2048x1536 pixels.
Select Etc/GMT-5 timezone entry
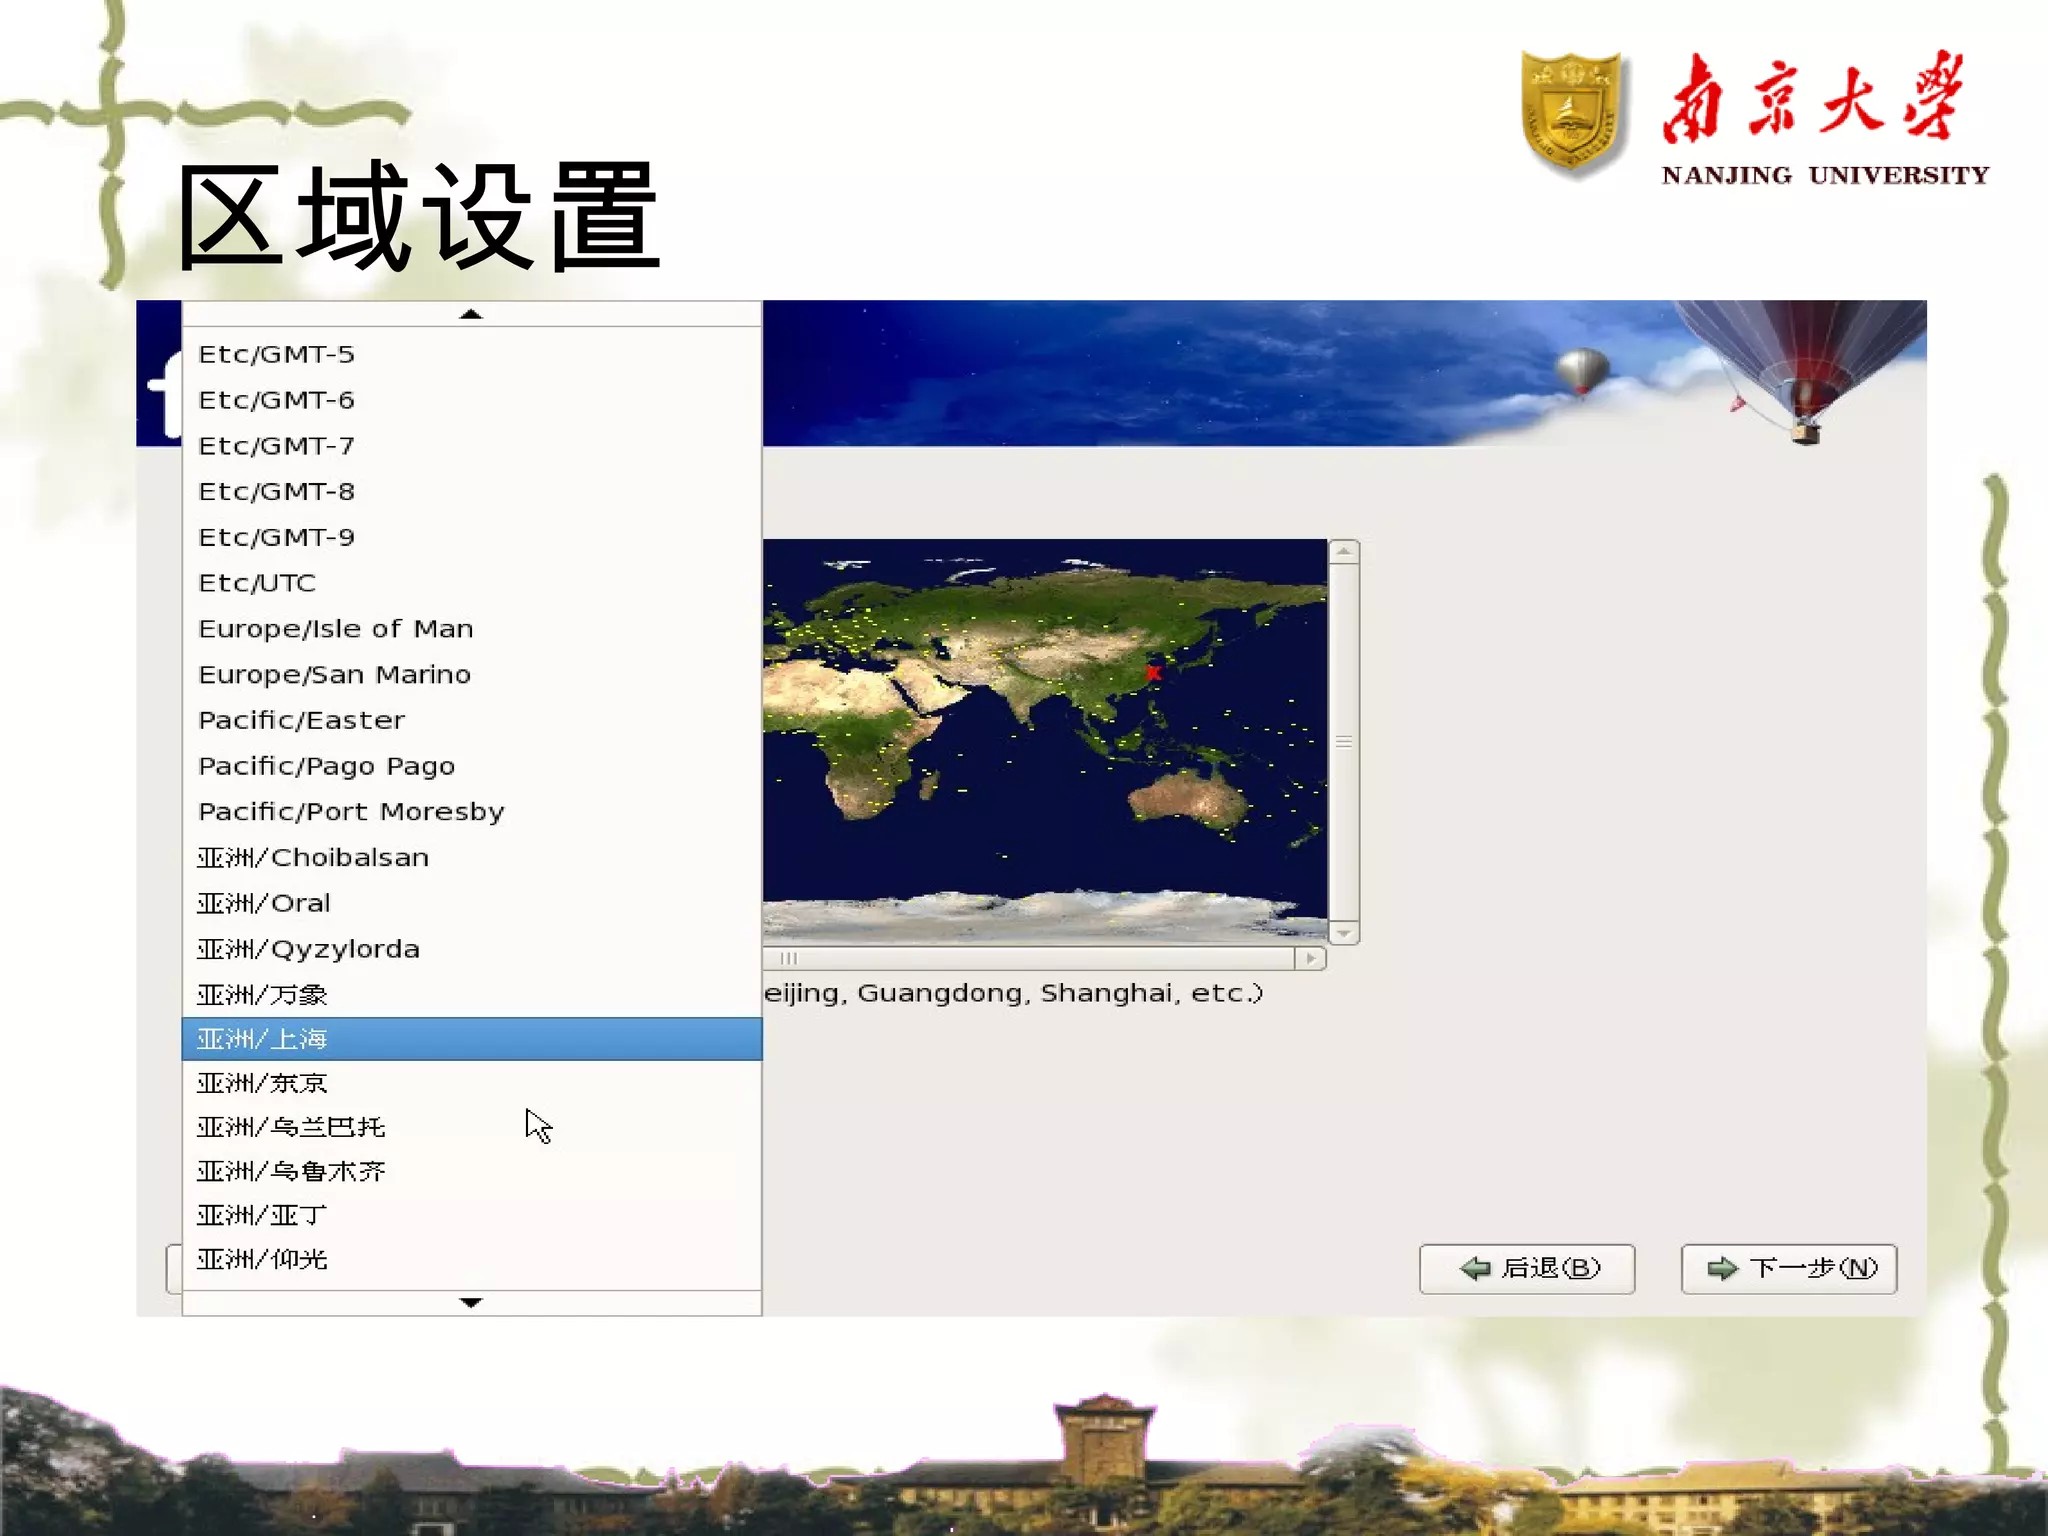coord(471,354)
